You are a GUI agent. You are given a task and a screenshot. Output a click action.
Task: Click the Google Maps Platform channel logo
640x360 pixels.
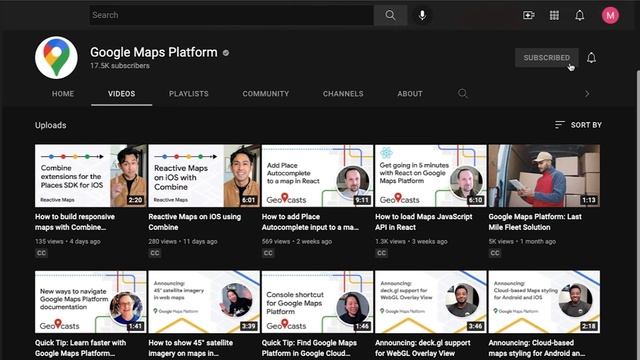pos(56,58)
